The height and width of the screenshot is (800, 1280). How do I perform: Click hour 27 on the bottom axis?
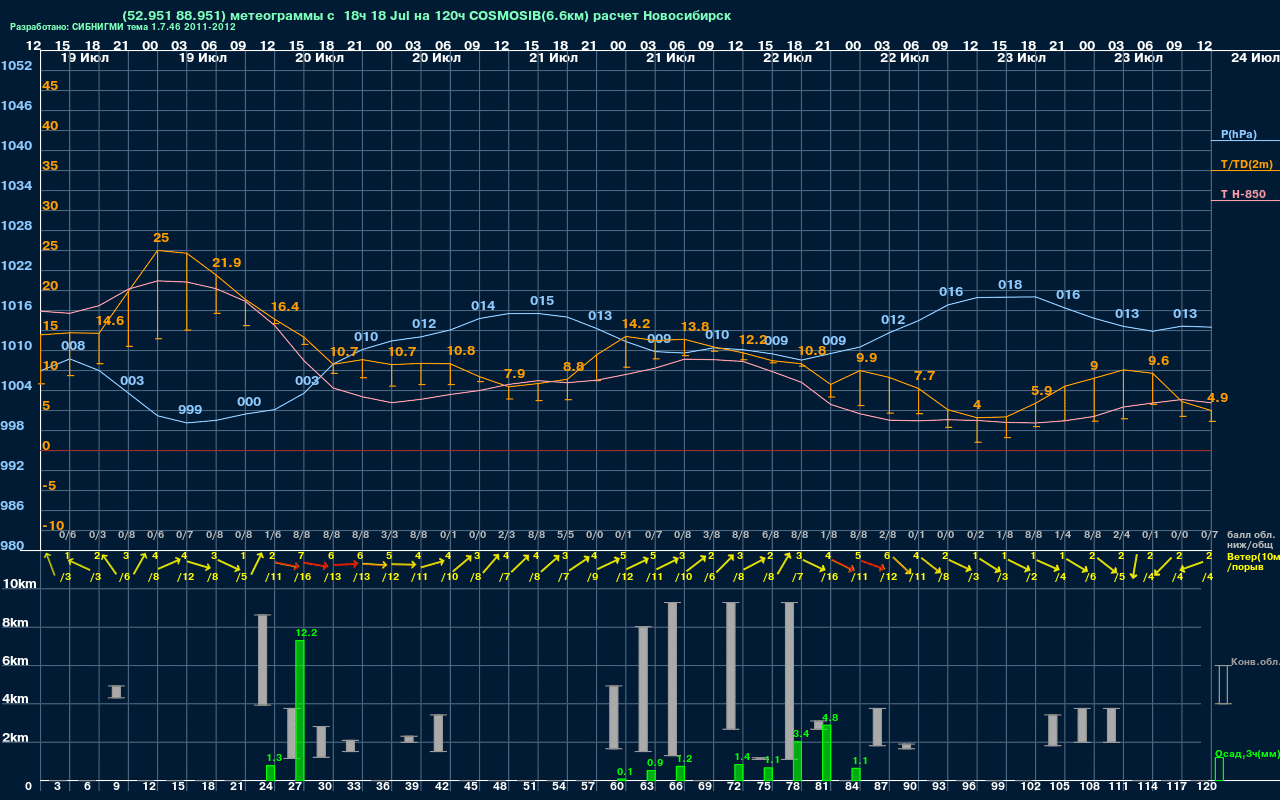296,788
